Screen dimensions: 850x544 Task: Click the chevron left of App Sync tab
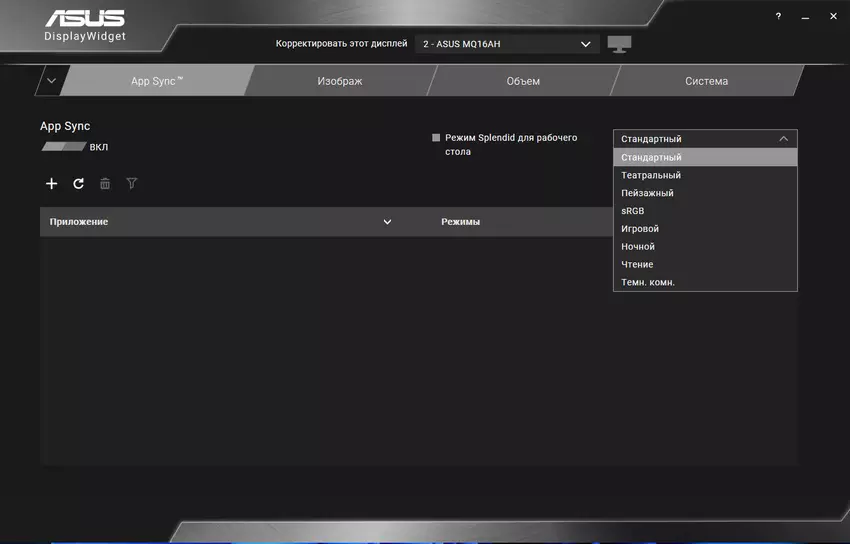[x=51, y=81]
